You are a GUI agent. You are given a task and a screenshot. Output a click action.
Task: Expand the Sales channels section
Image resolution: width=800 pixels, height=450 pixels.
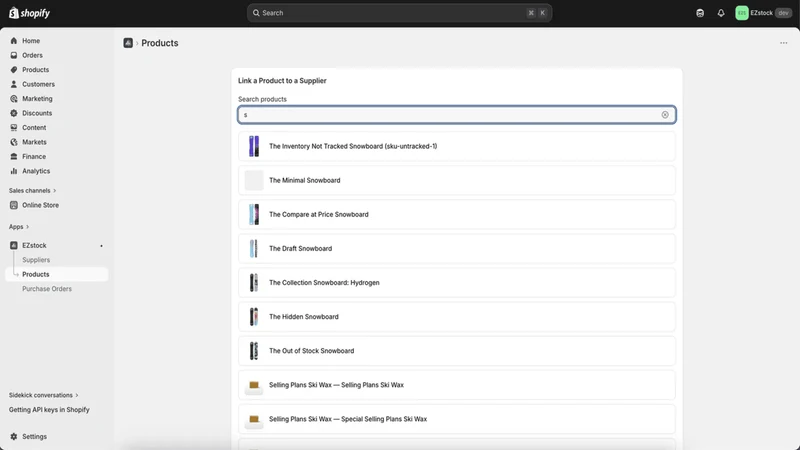[32, 190]
